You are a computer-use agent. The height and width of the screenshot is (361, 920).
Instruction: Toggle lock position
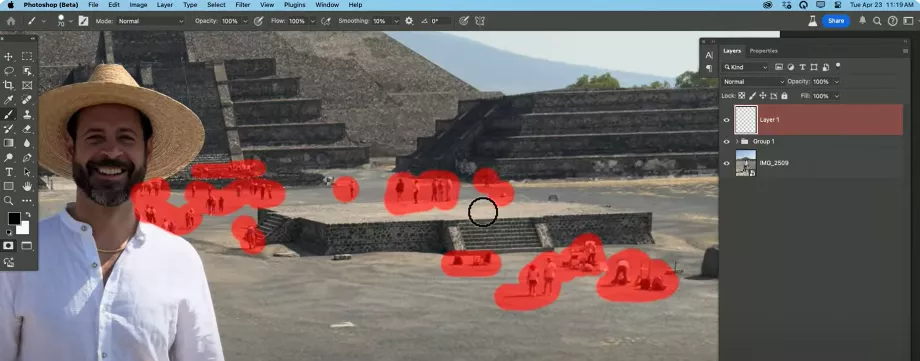[763, 96]
